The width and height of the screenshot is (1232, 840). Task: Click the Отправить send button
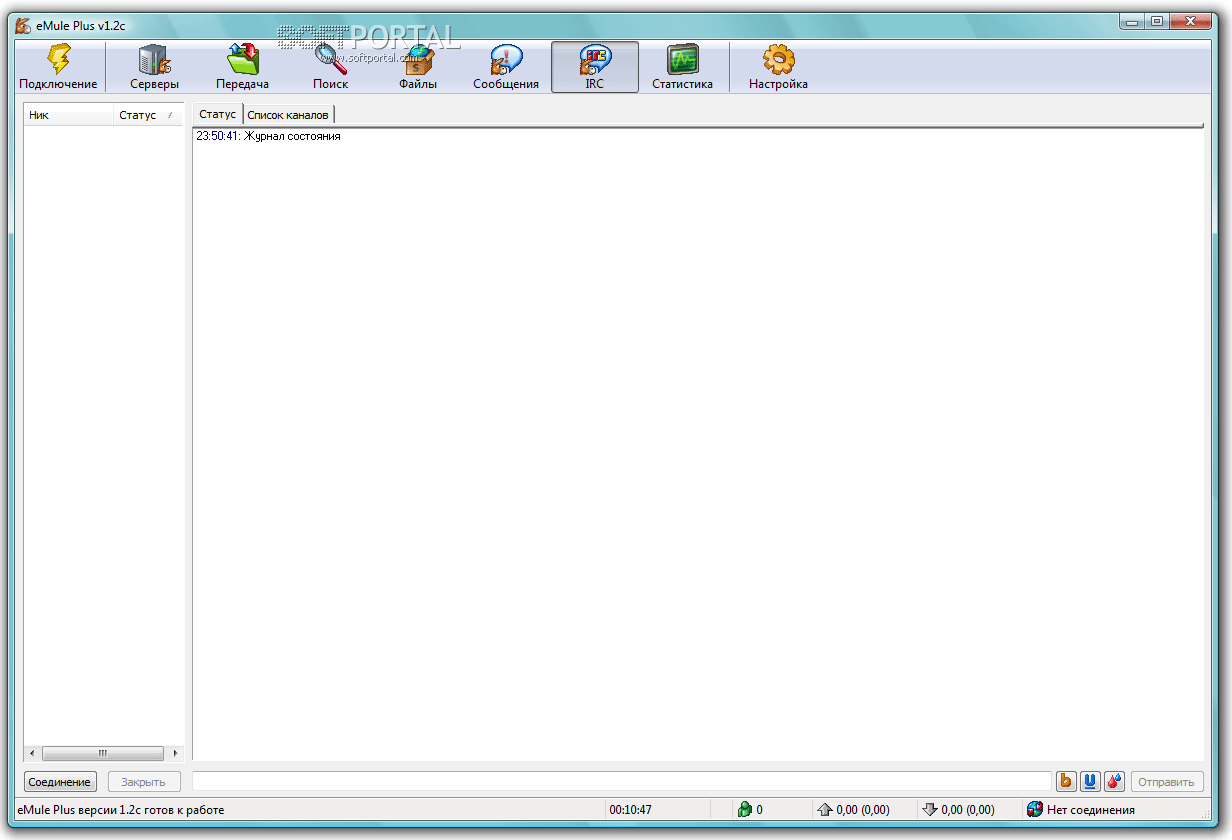(x=1167, y=782)
